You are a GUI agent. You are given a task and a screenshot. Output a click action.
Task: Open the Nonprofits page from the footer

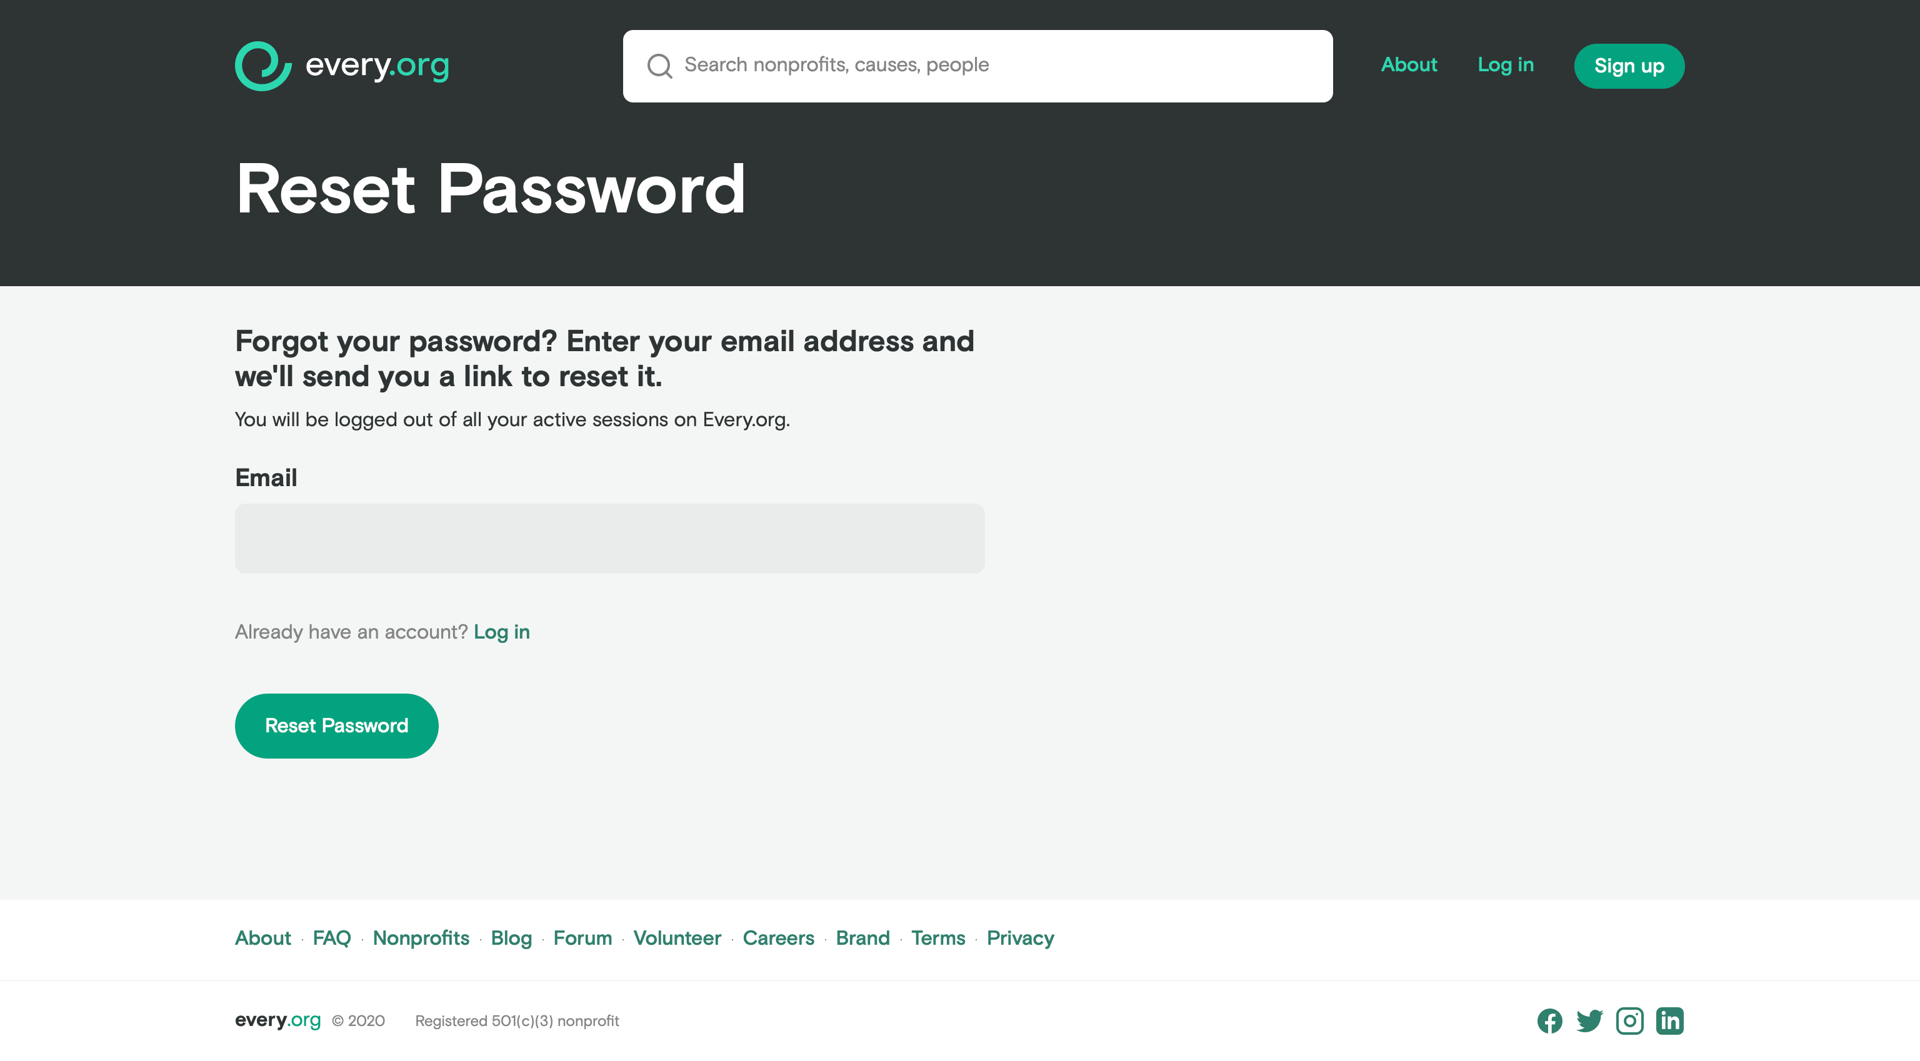tap(420, 938)
